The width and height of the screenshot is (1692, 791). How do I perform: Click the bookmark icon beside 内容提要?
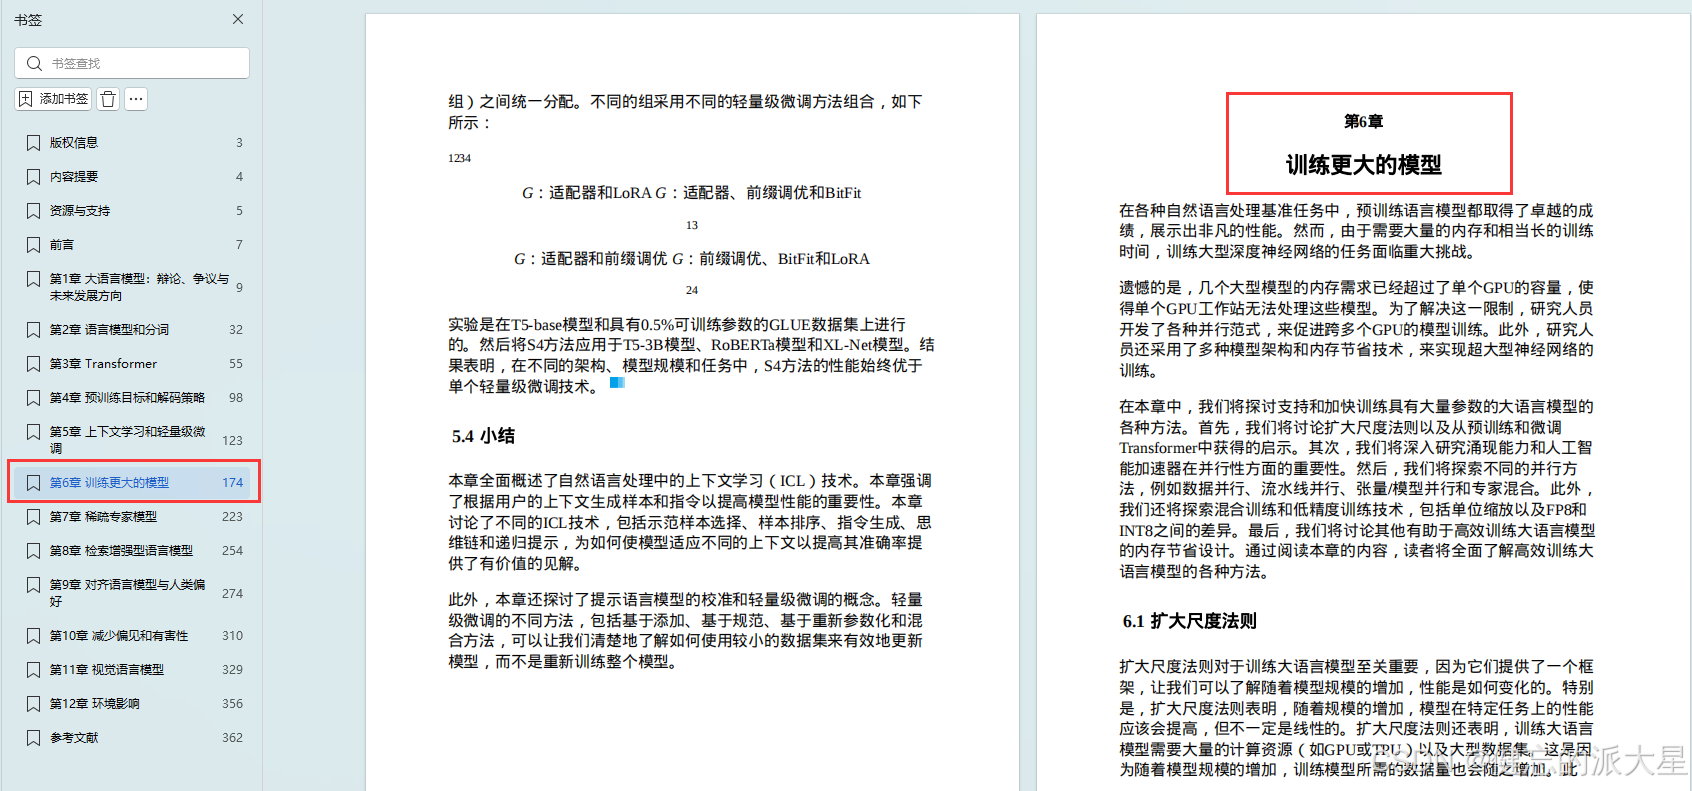pos(33,177)
